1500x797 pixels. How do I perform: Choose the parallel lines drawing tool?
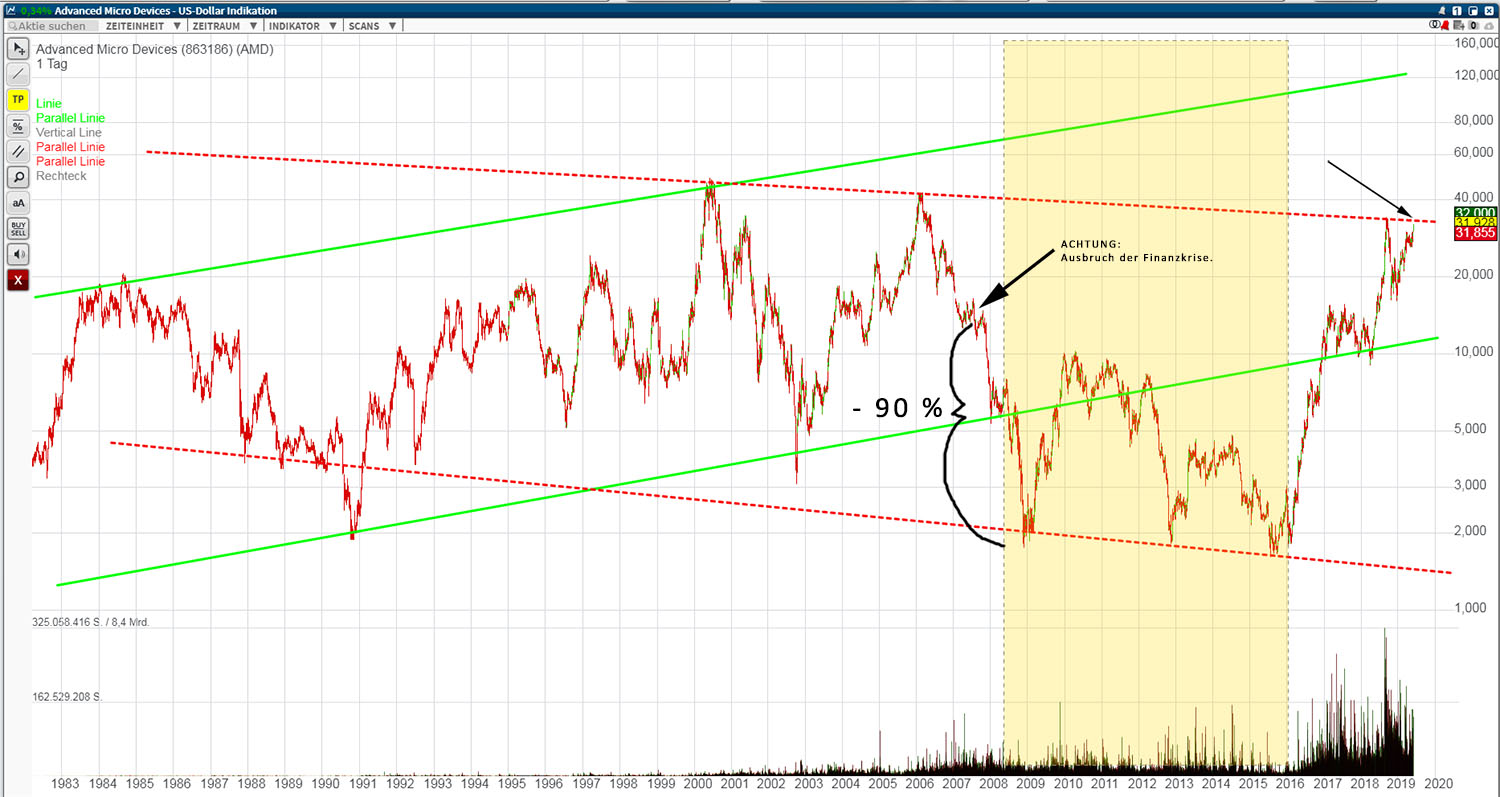point(17,151)
